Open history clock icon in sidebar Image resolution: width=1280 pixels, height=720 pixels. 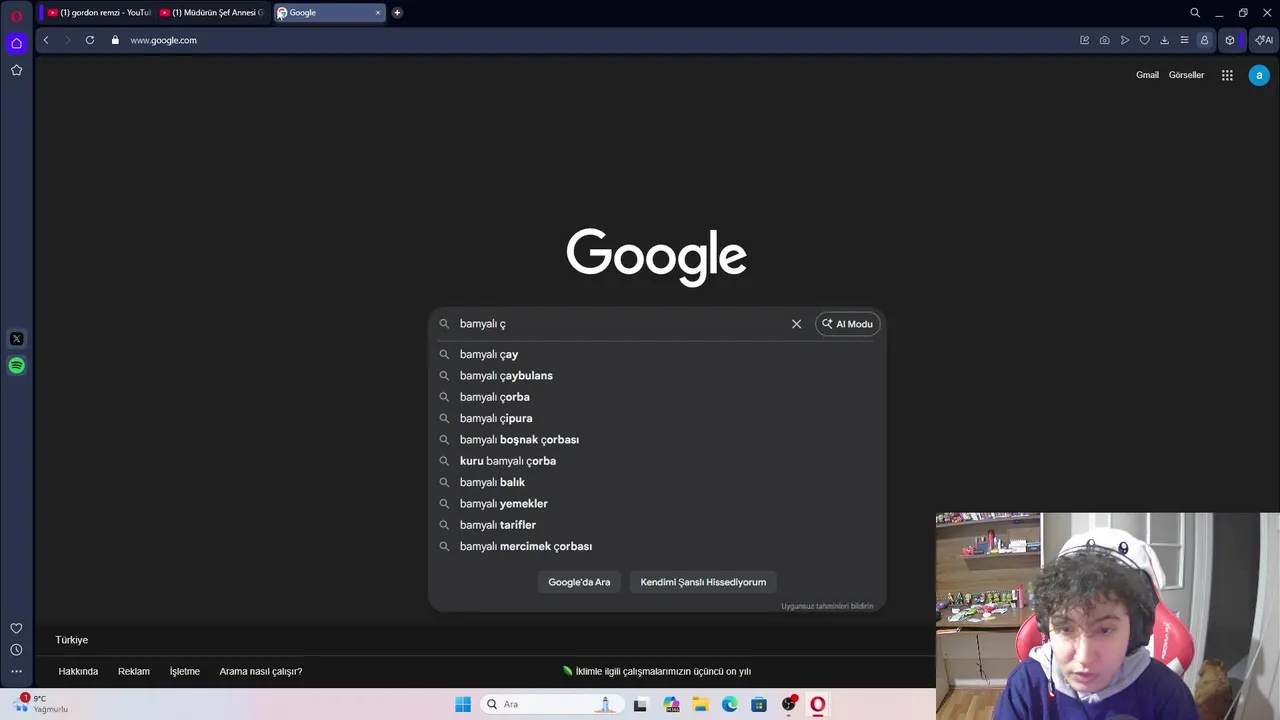tap(16, 650)
